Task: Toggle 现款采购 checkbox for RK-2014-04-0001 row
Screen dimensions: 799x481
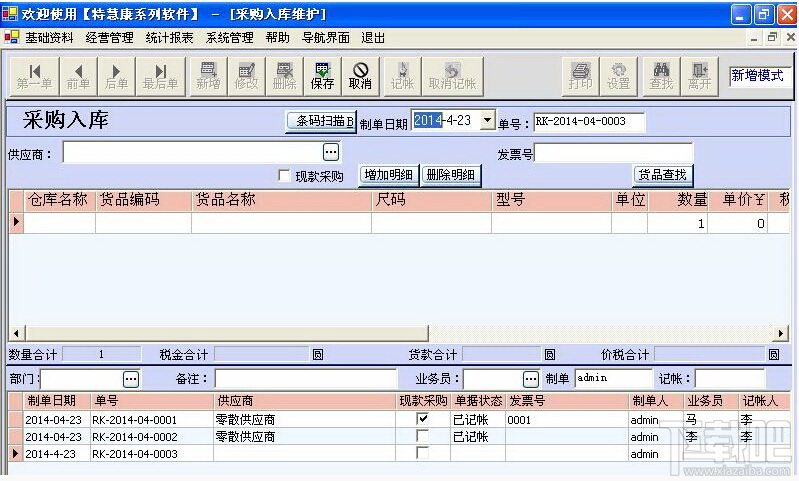Action: (422, 419)
